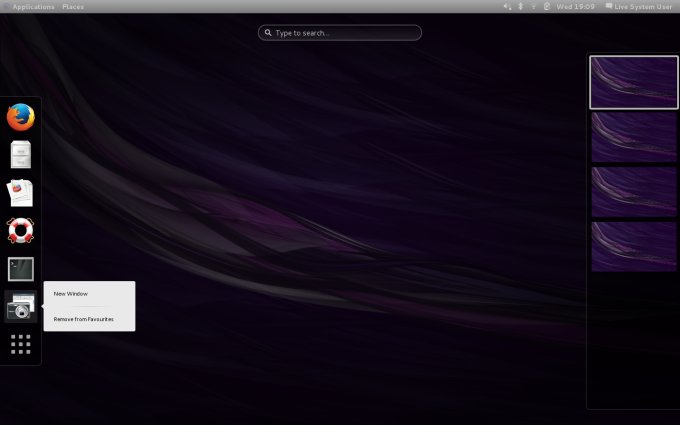
Task: Open the Help lifebuoy icon
Action: click(x=20, y=230)
